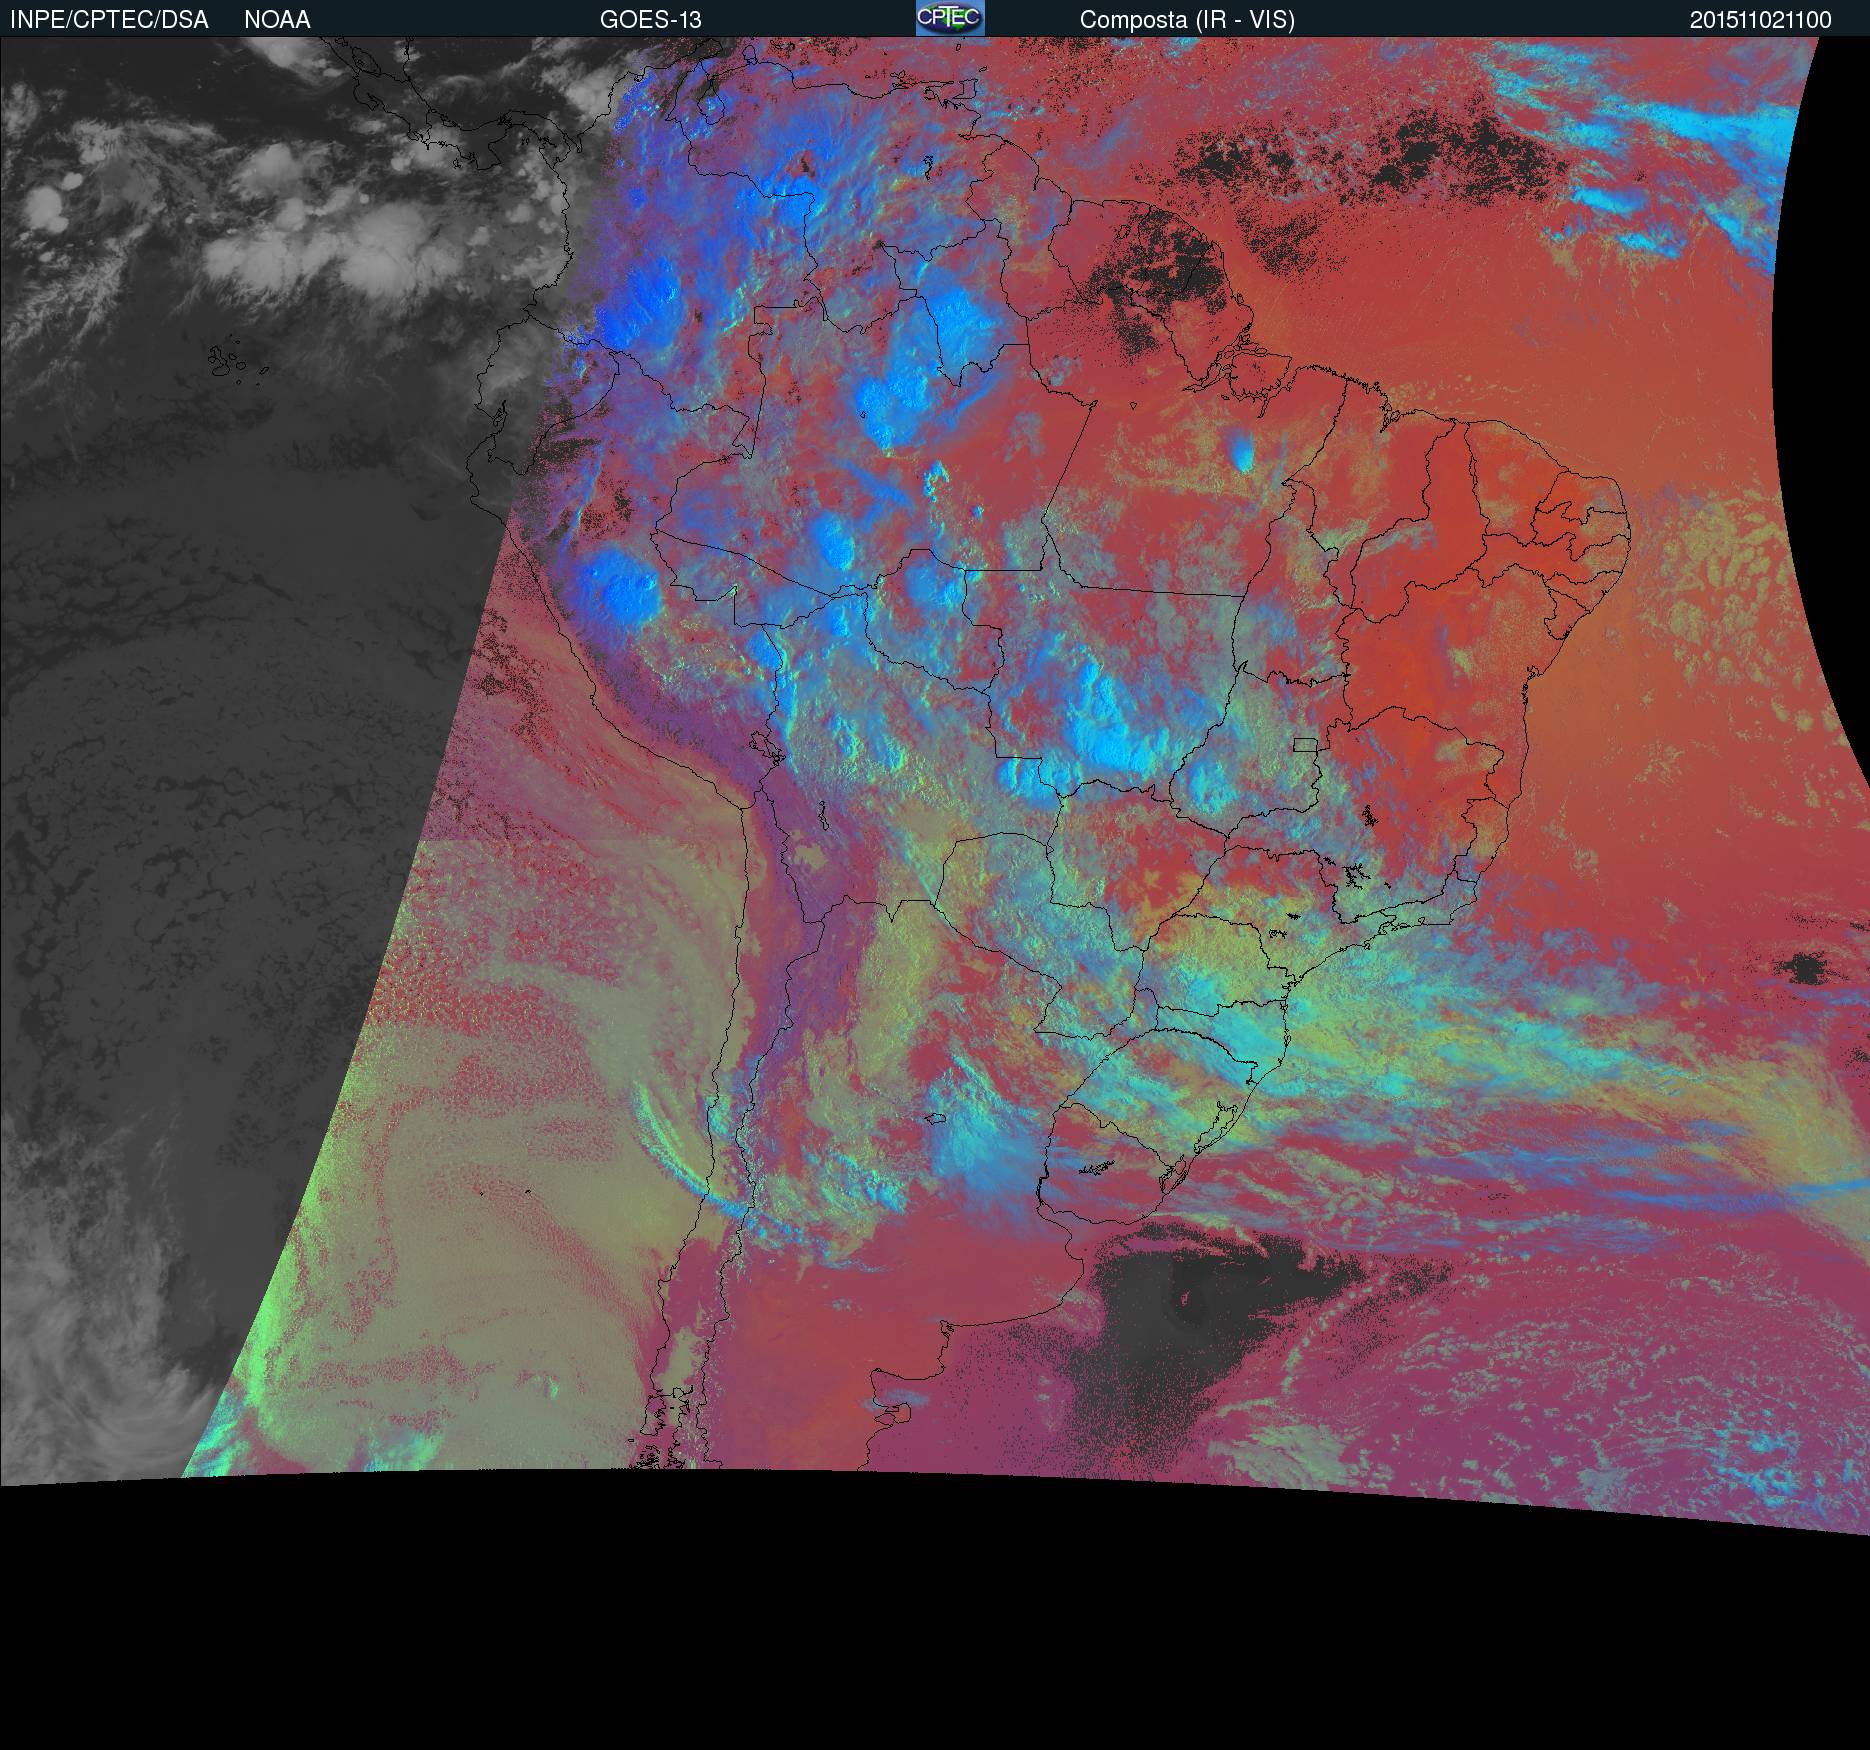This screenshot has height=1750, width=1870.
Task: Click the NOAA label in the header
Action: 277,20
